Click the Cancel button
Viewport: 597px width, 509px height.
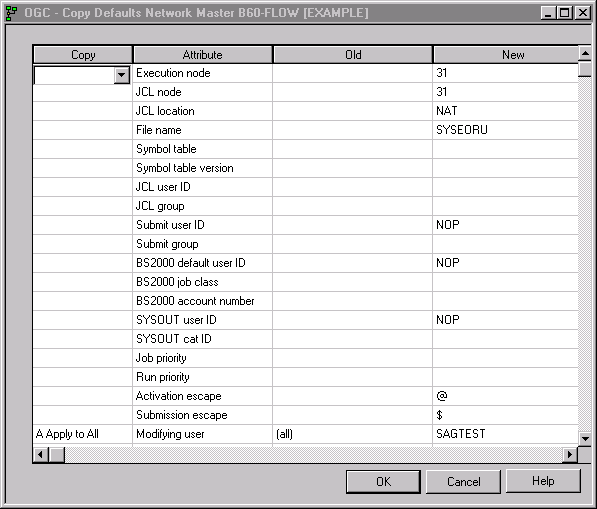tap(463, 482)
